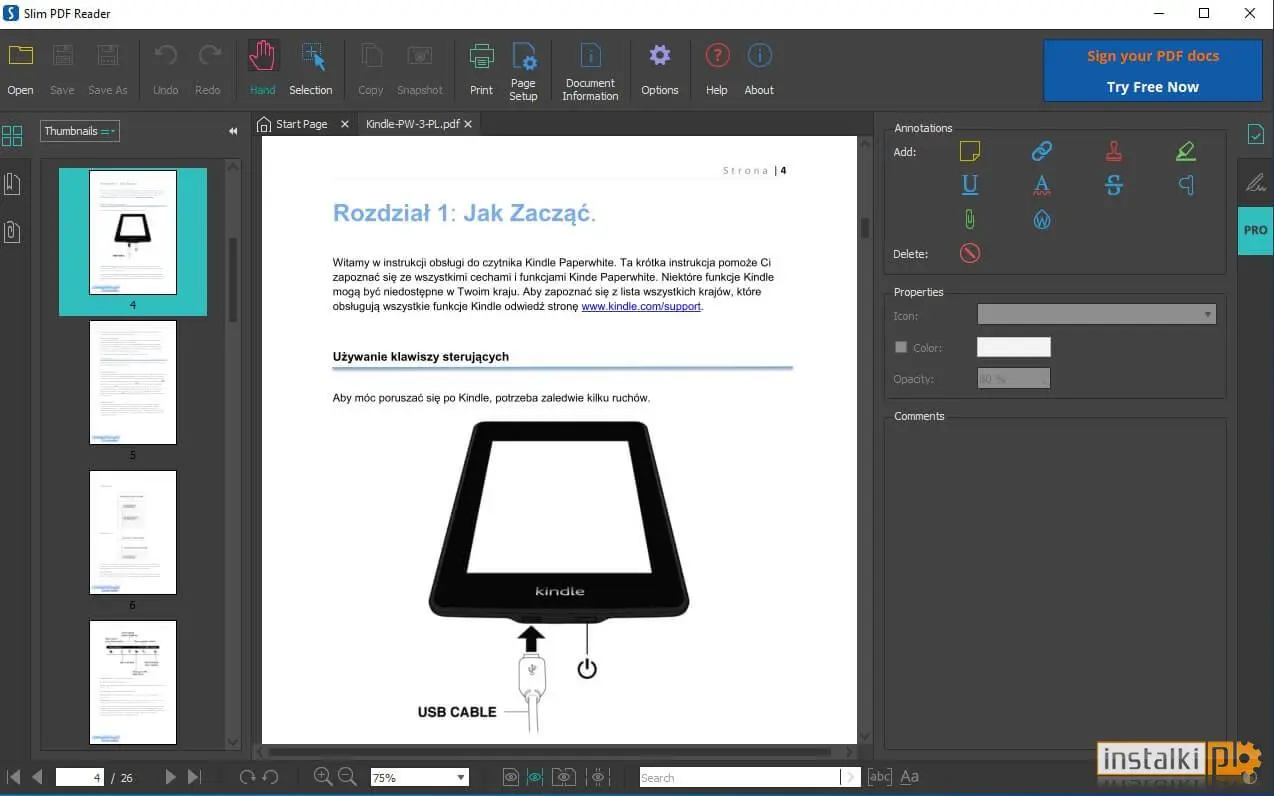Open the Opacity percentage field
This screenshot has width=1274, height=796.
[x=1014, y=379]
